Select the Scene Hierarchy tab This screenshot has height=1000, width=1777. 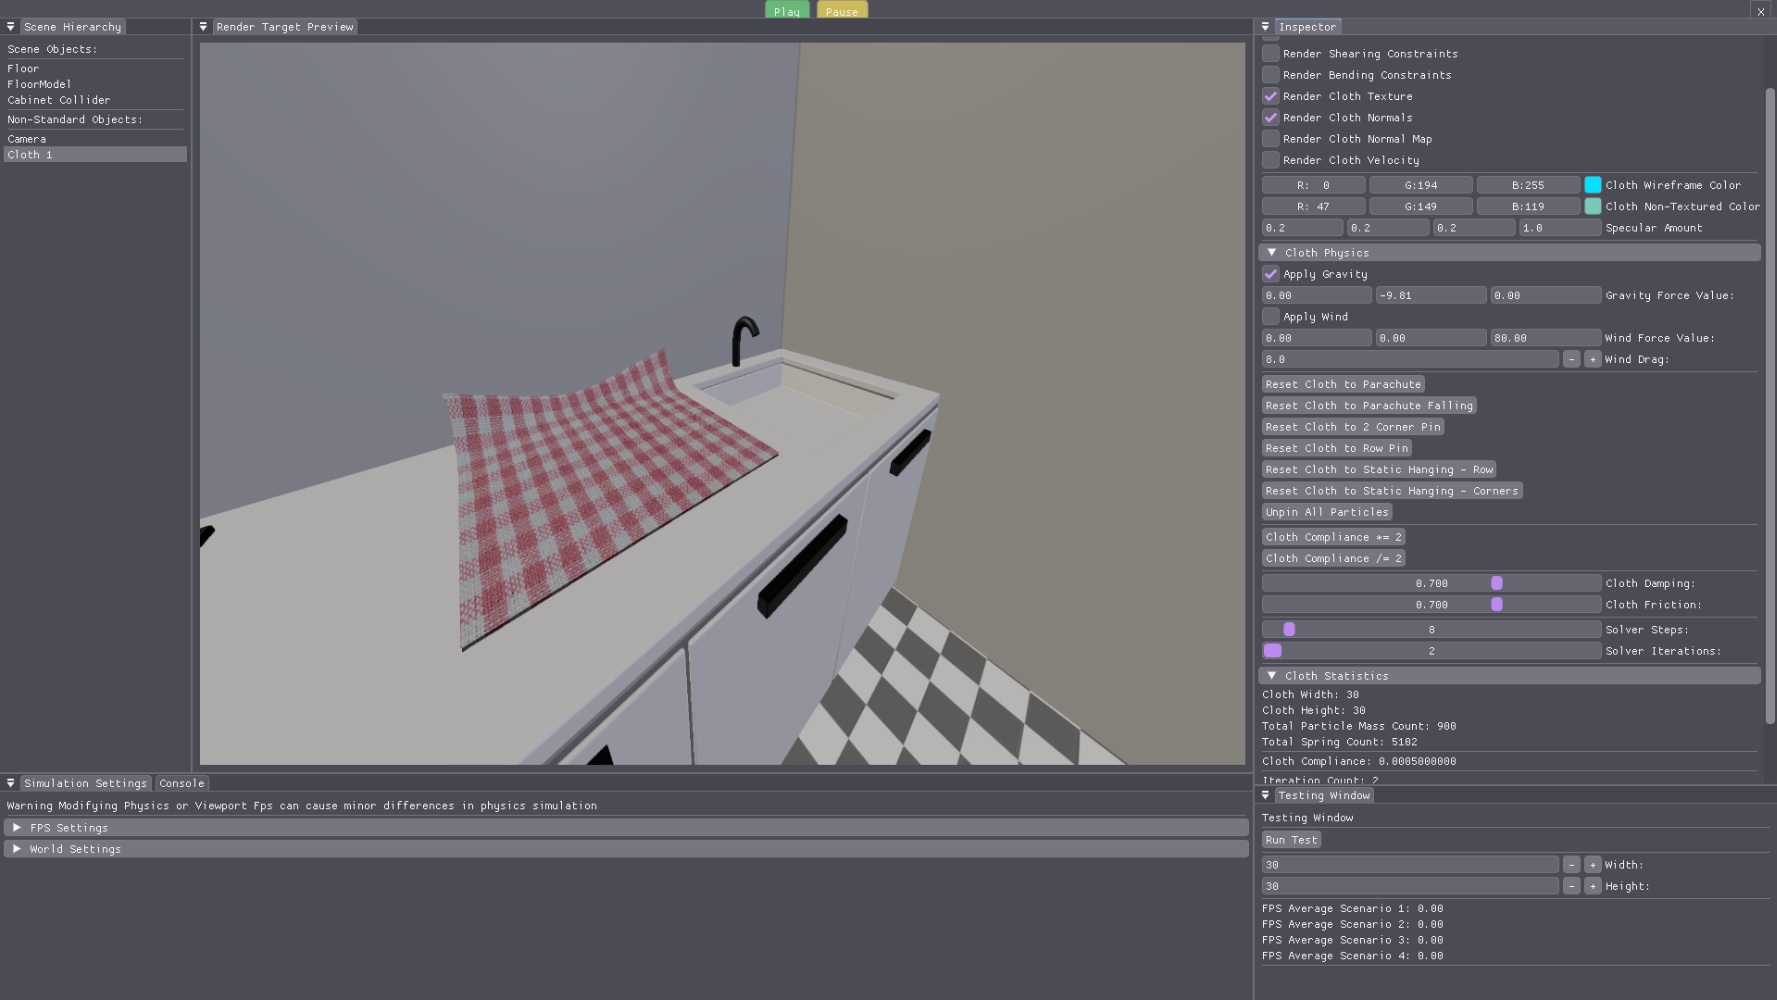point(72,27)
